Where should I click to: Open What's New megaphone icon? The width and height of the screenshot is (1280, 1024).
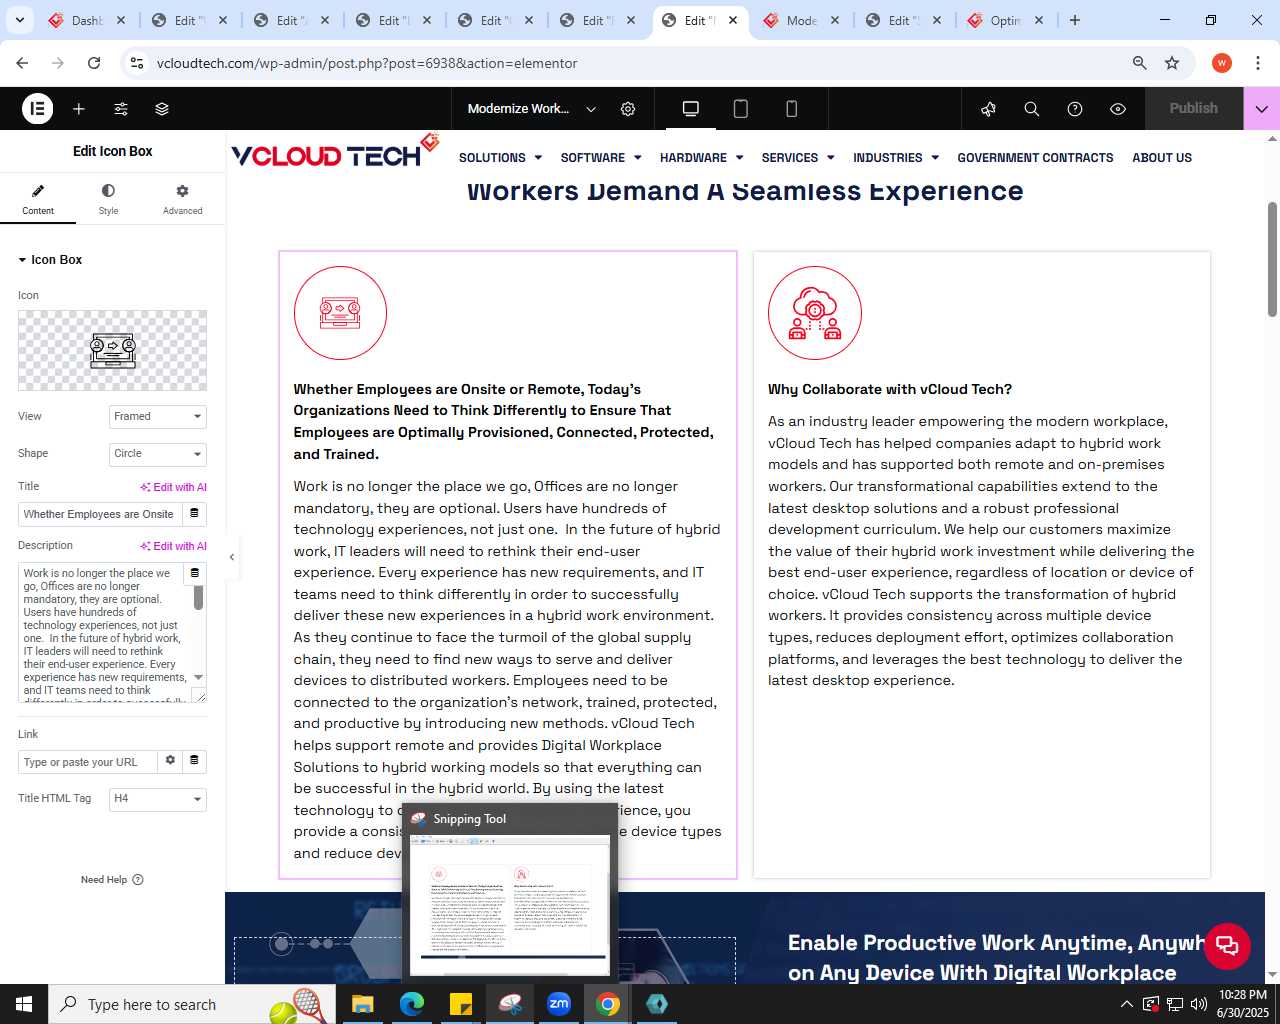click(989, 109)
